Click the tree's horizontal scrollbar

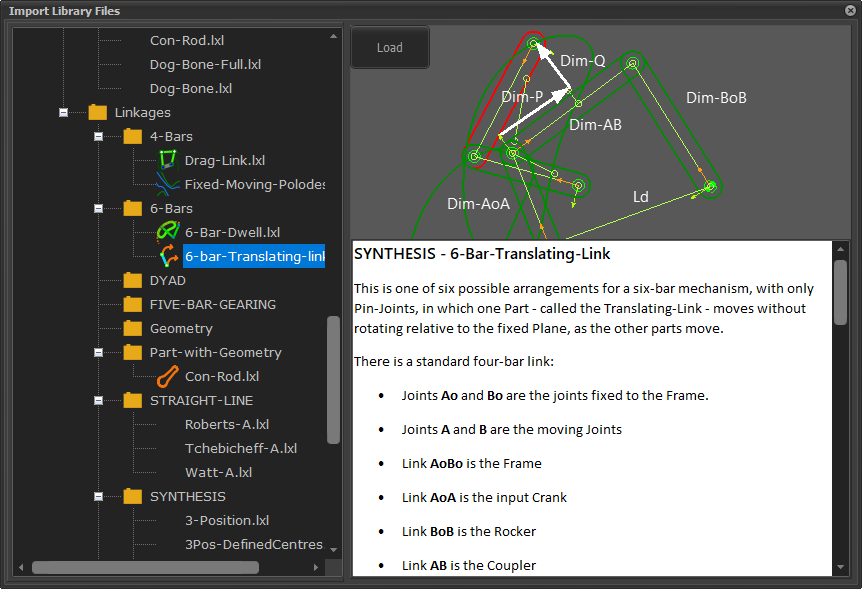coord(145,567)
